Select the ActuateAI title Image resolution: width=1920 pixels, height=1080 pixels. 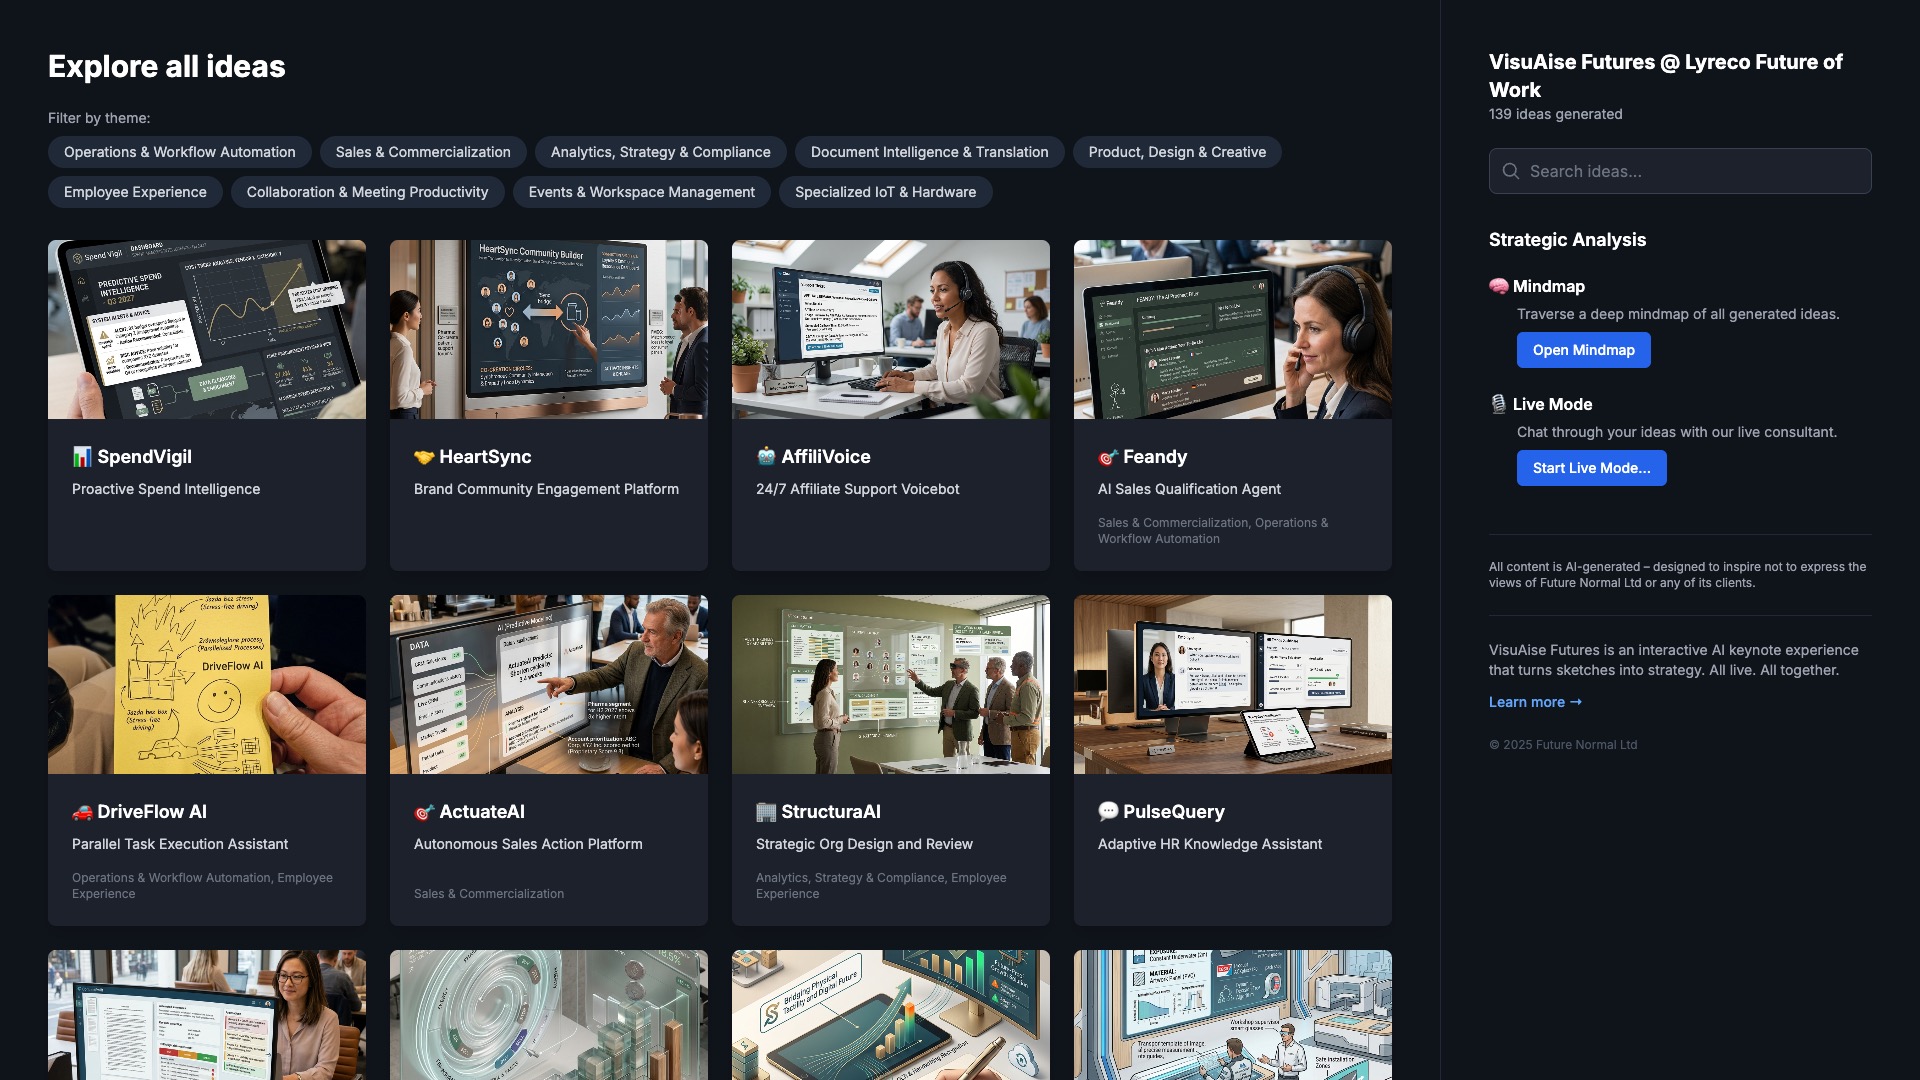click(x=482, y=812)
